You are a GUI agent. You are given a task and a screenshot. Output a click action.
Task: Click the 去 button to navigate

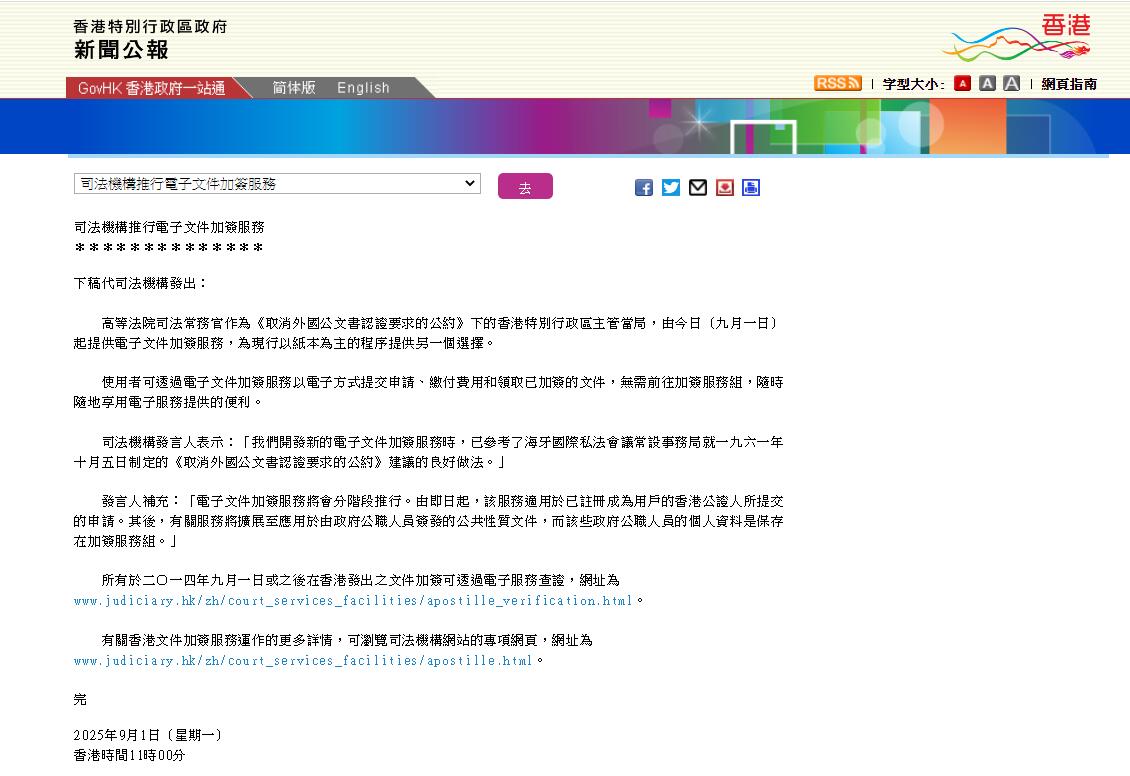(x=525, y=186)
